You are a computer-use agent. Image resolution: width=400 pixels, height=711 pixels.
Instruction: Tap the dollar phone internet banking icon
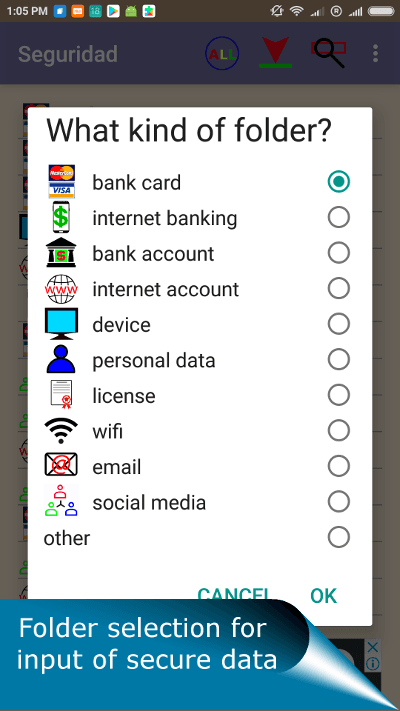[61, 217]
